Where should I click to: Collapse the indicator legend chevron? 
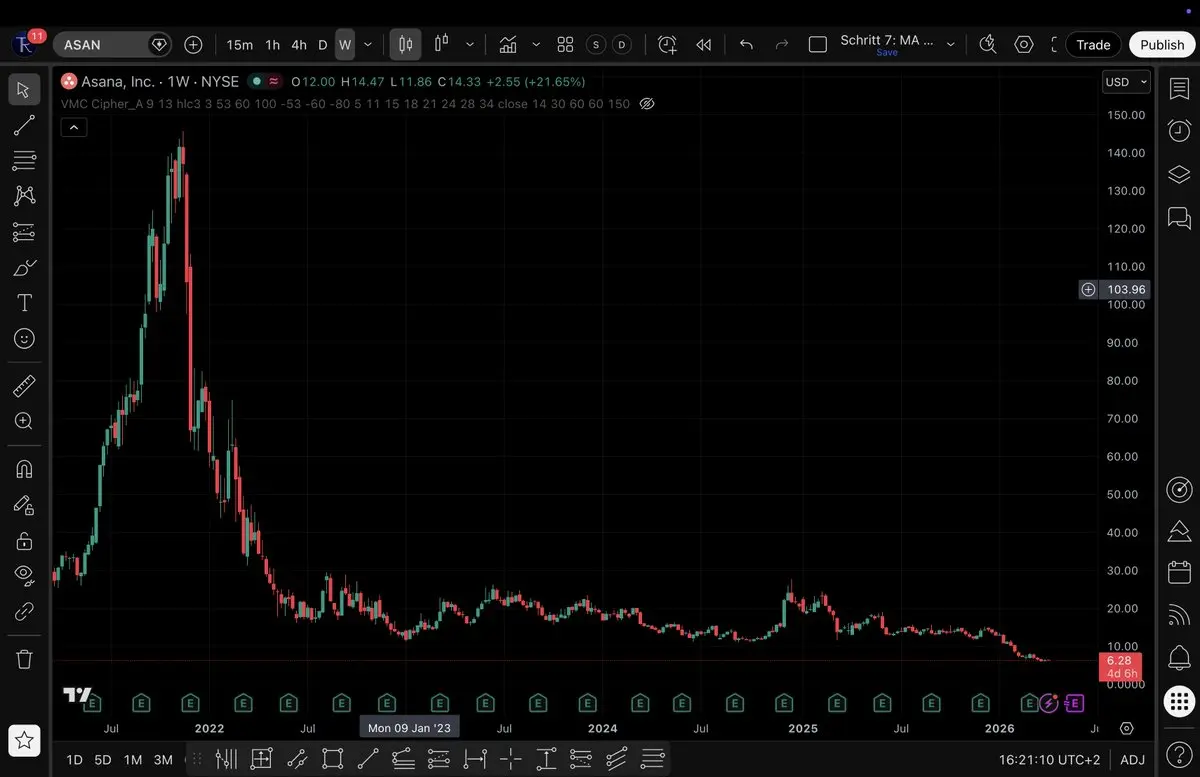74,127
